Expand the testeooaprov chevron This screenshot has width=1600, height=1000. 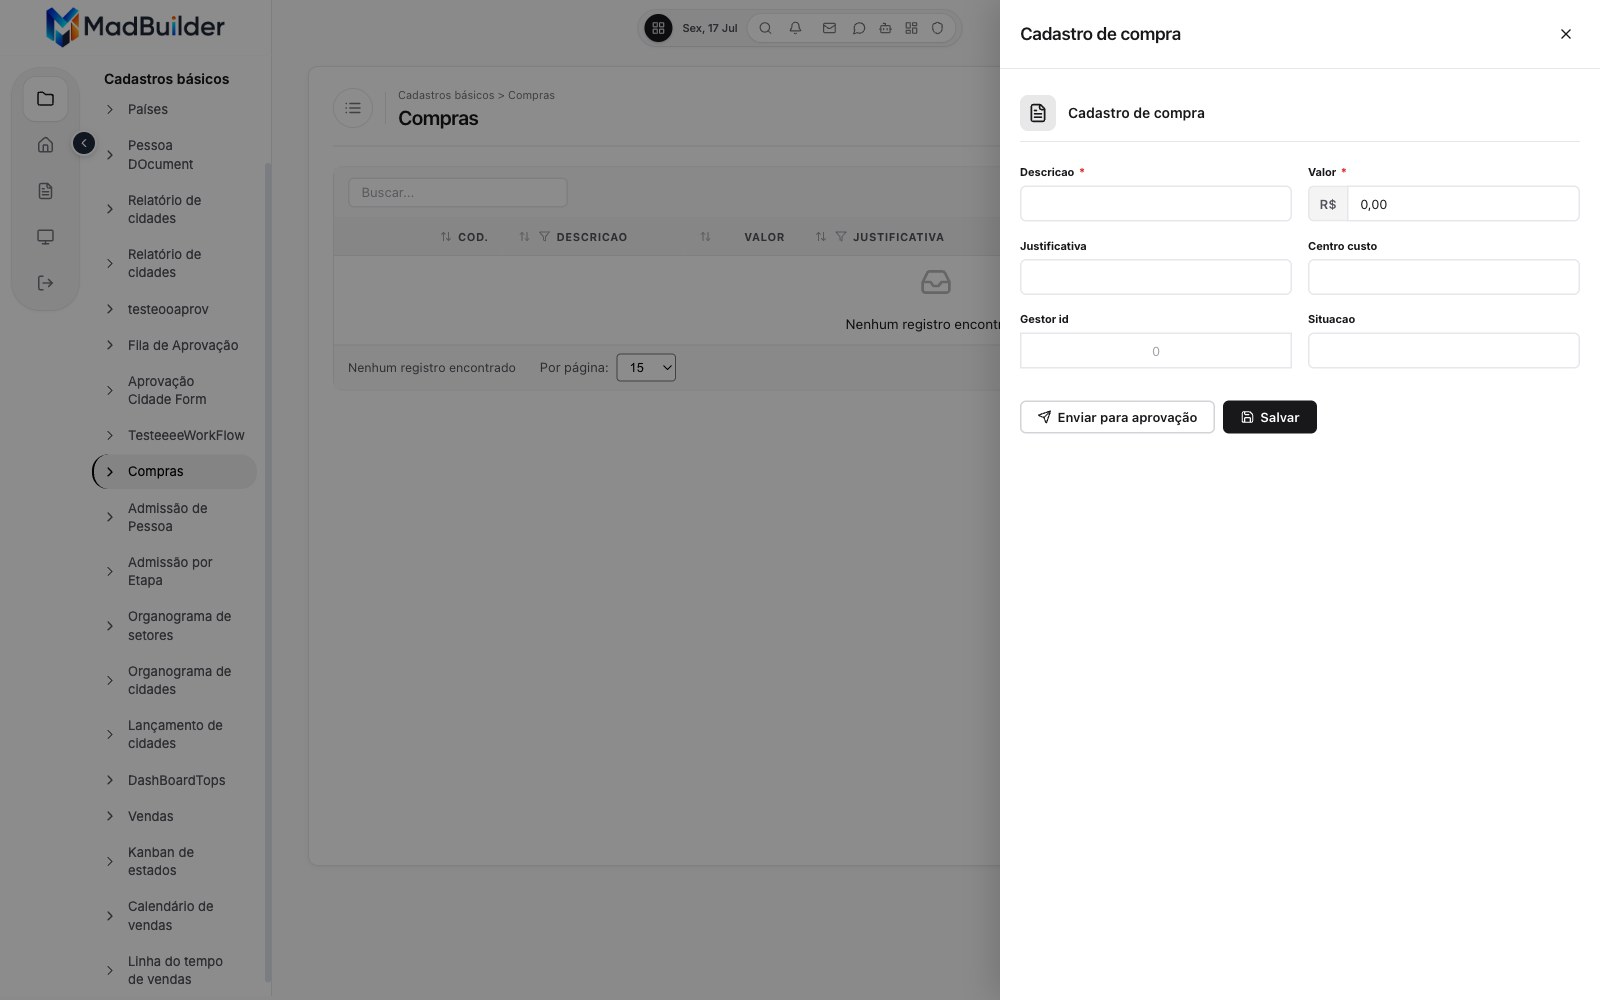(x=110, y=309)
